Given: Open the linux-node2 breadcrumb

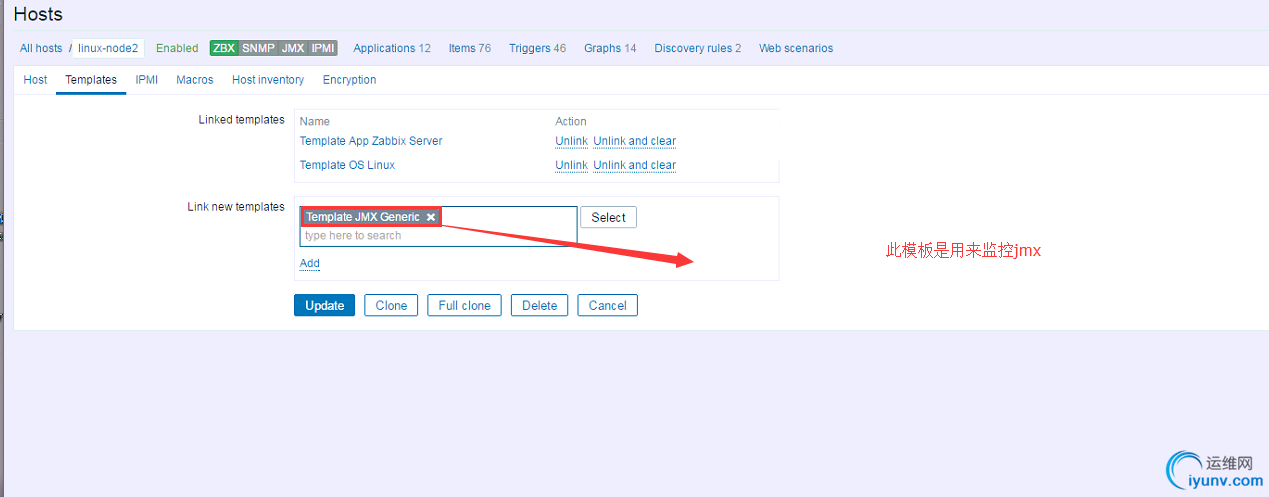Looking at the screenshot, I should pos(108,48).
